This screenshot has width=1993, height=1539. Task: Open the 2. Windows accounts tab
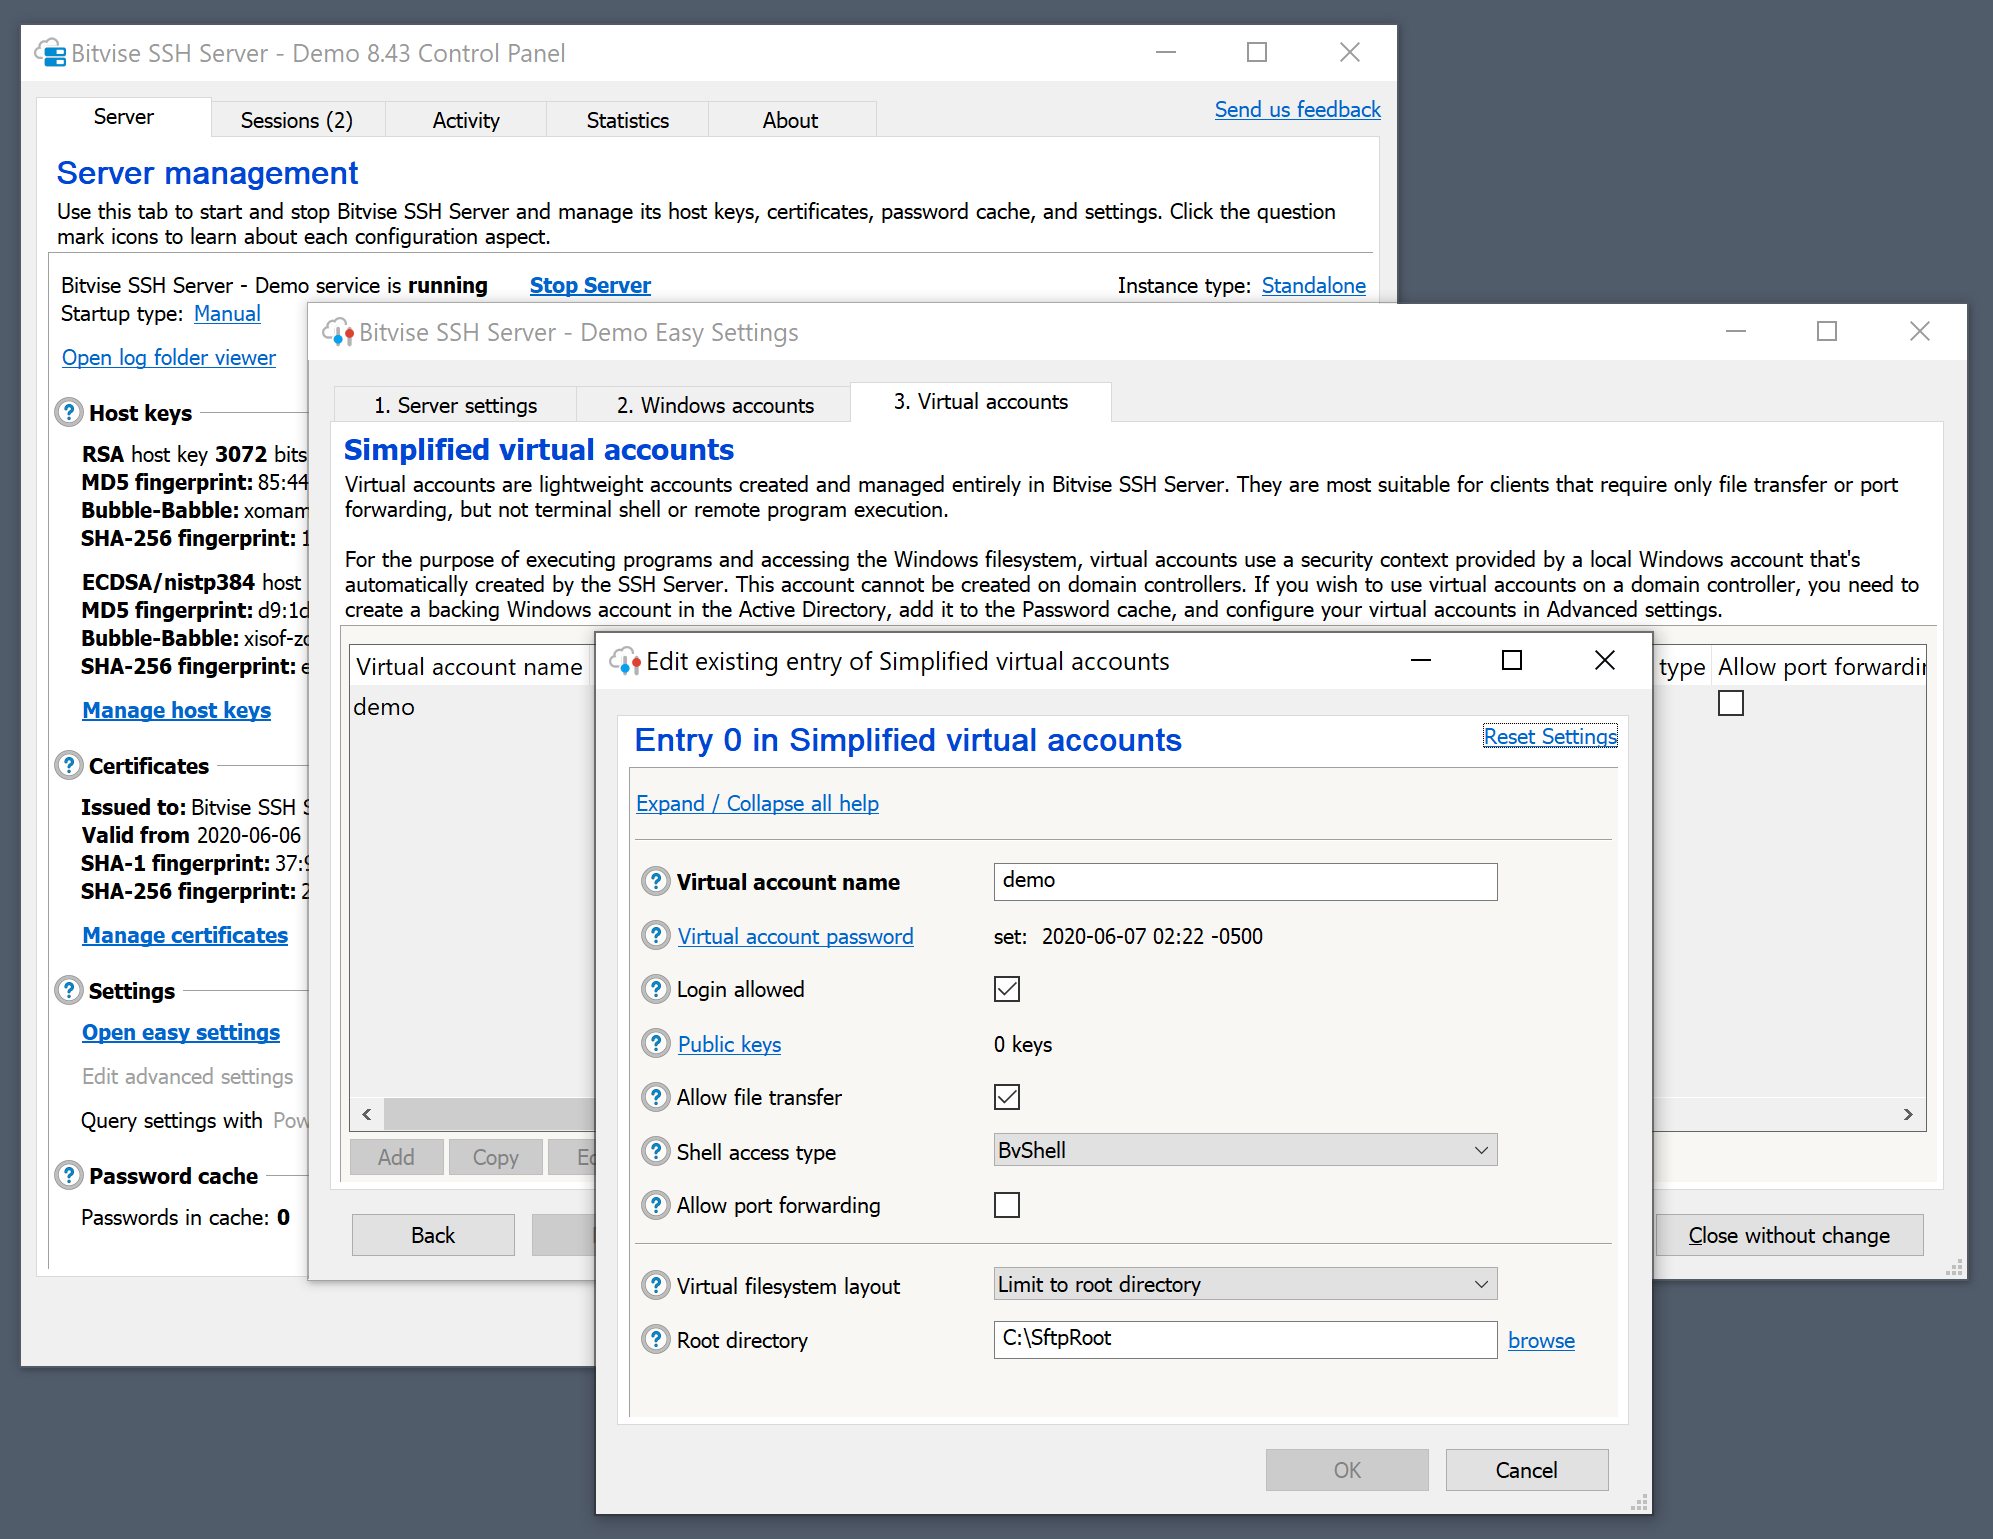(x=714, y=405)
